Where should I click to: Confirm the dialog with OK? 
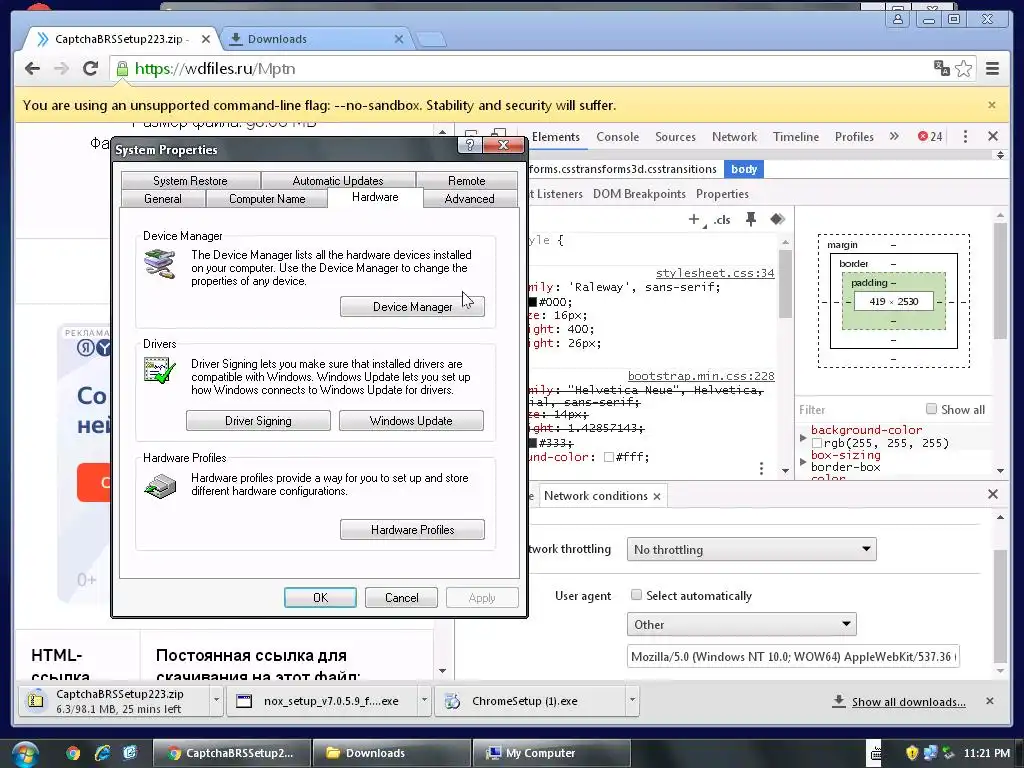(x=320, y=598)
